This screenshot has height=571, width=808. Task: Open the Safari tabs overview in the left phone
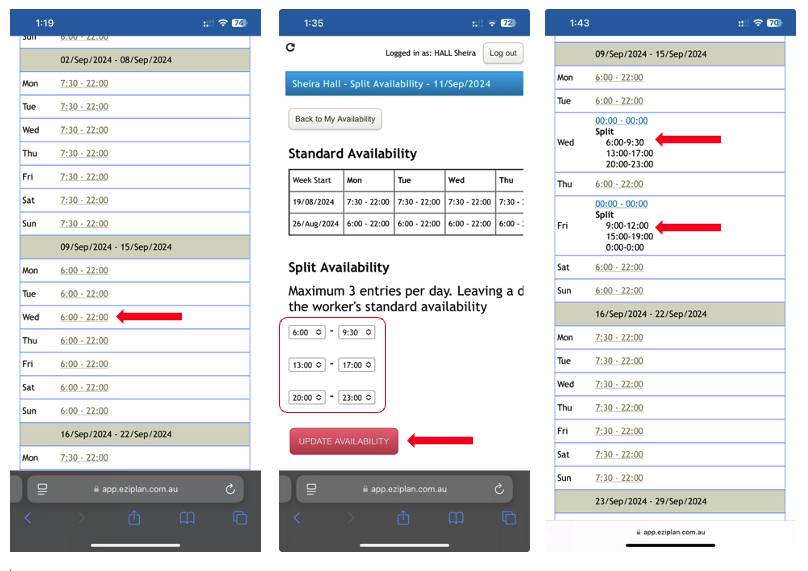tap(240, 517)
